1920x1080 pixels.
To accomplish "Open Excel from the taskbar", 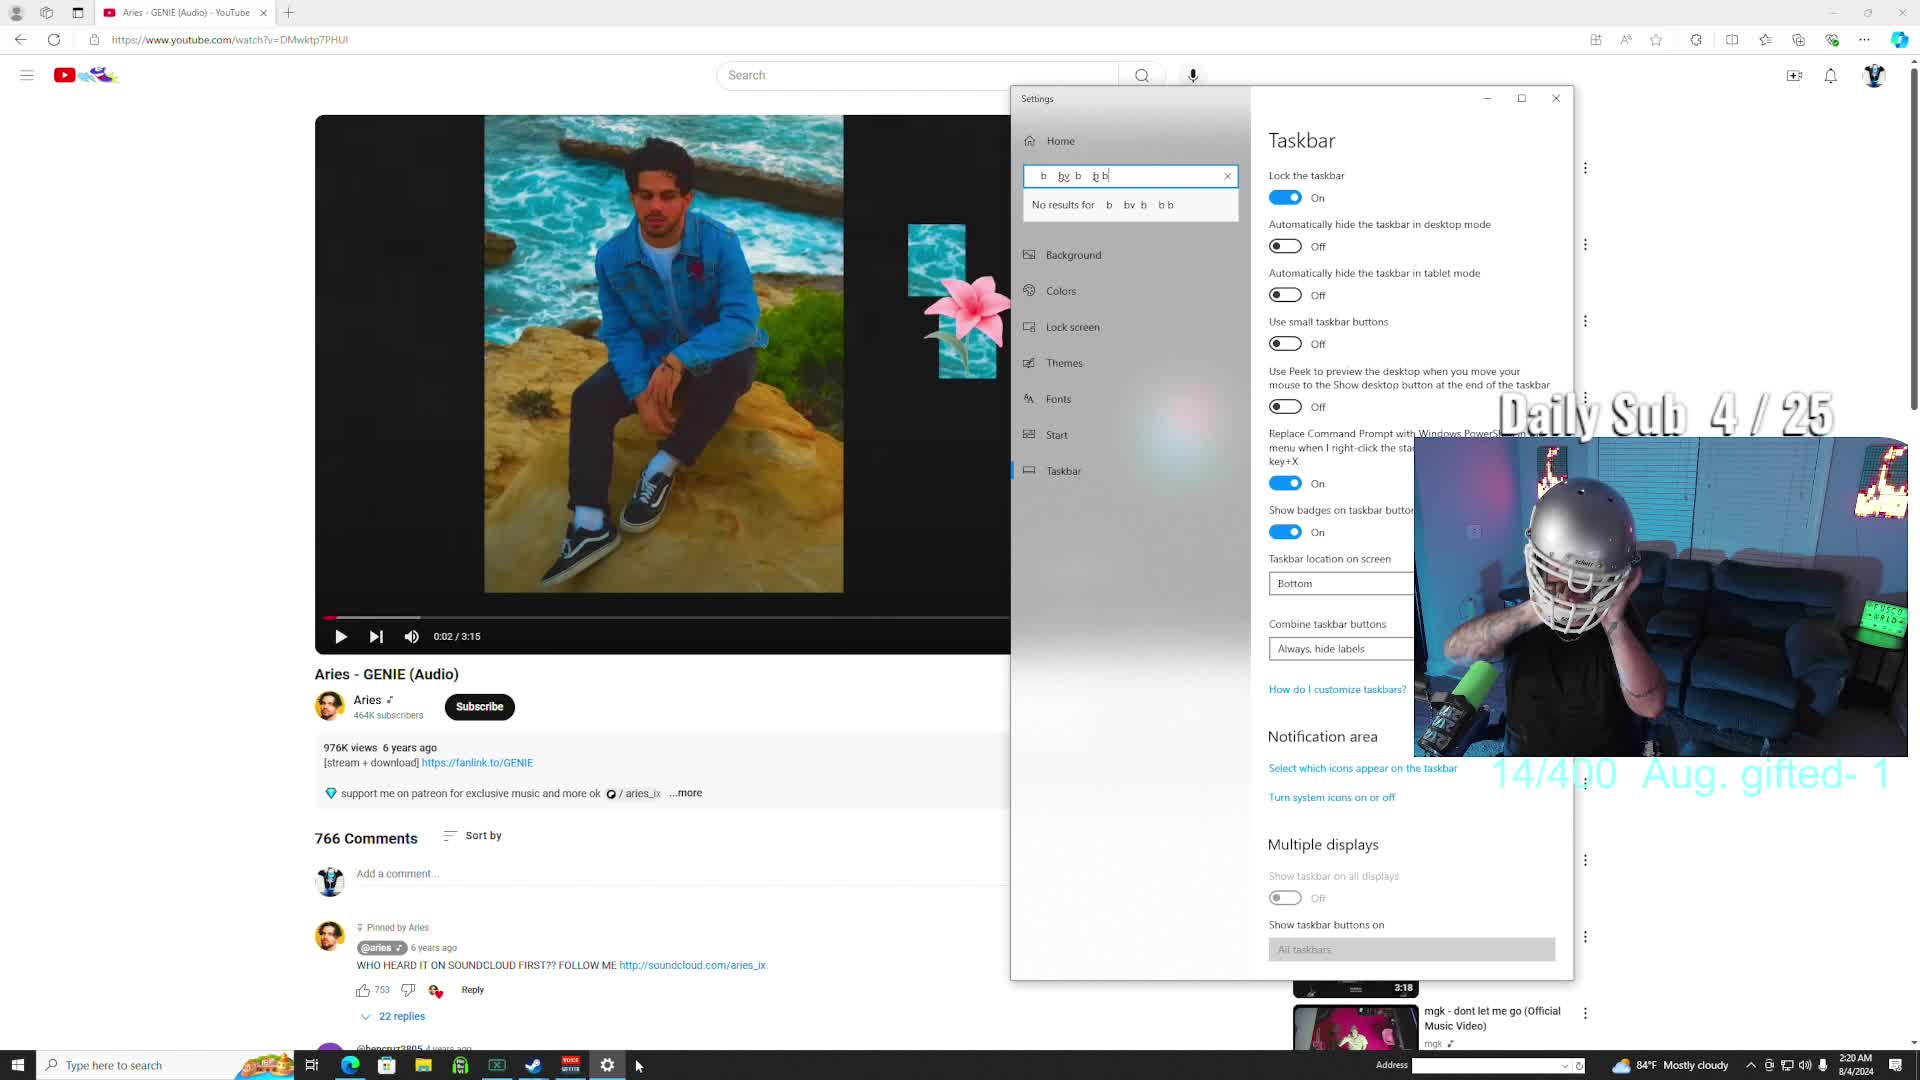I will pyautogui.click(x=497, y=1065).
